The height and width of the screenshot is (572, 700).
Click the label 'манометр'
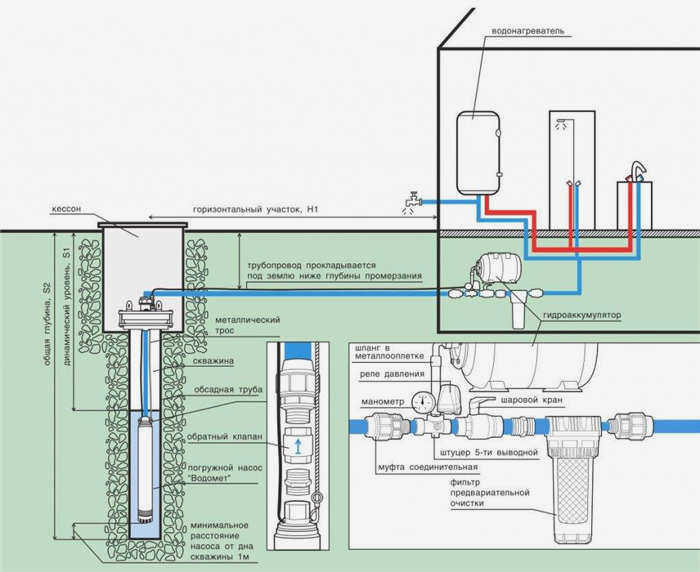click(383, 402)
